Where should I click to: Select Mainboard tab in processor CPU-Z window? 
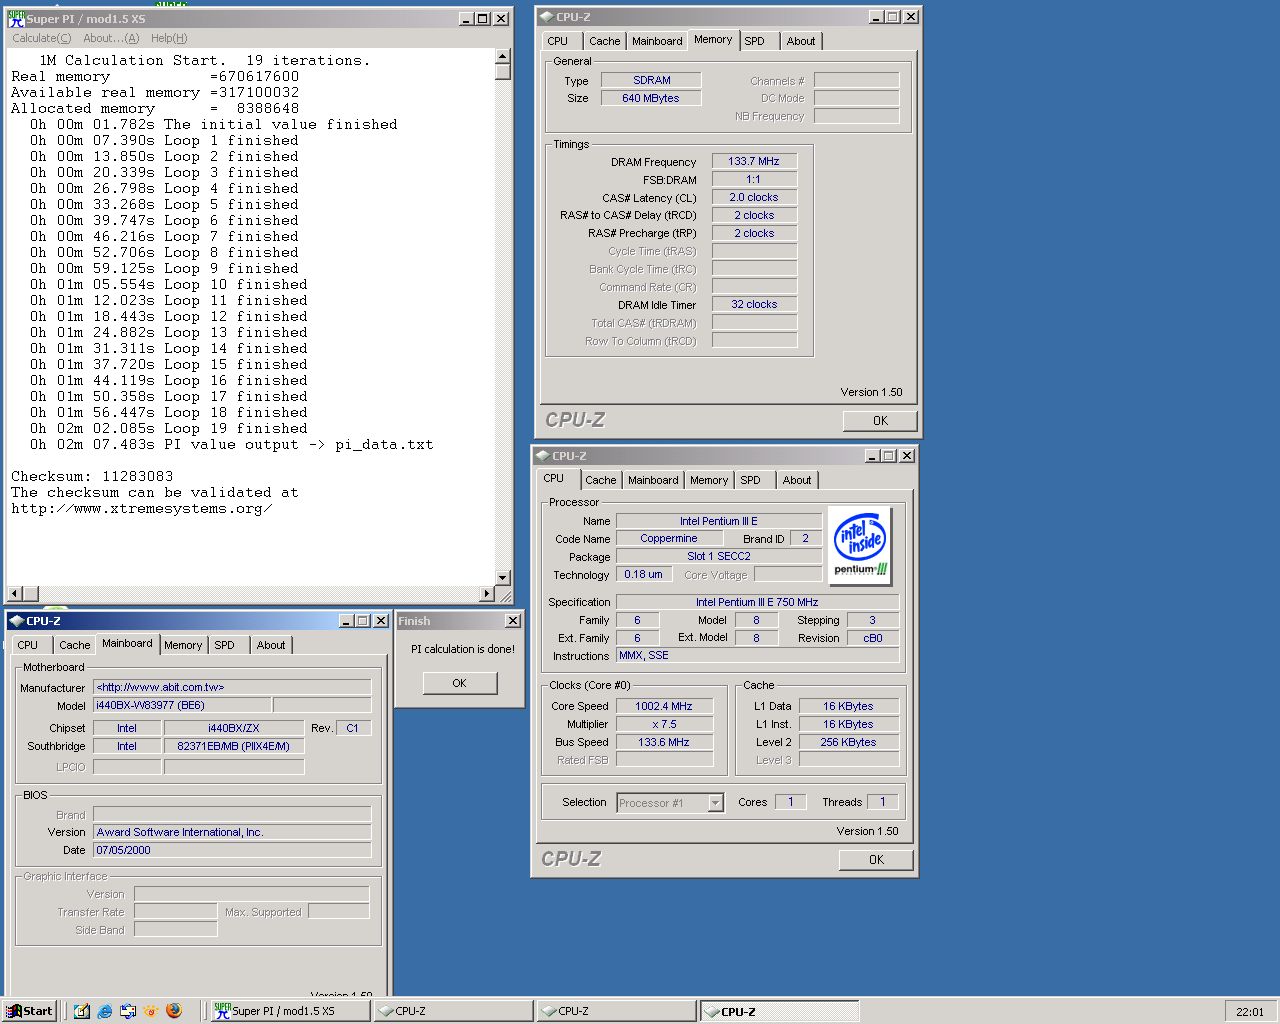(x=653, y=480)
